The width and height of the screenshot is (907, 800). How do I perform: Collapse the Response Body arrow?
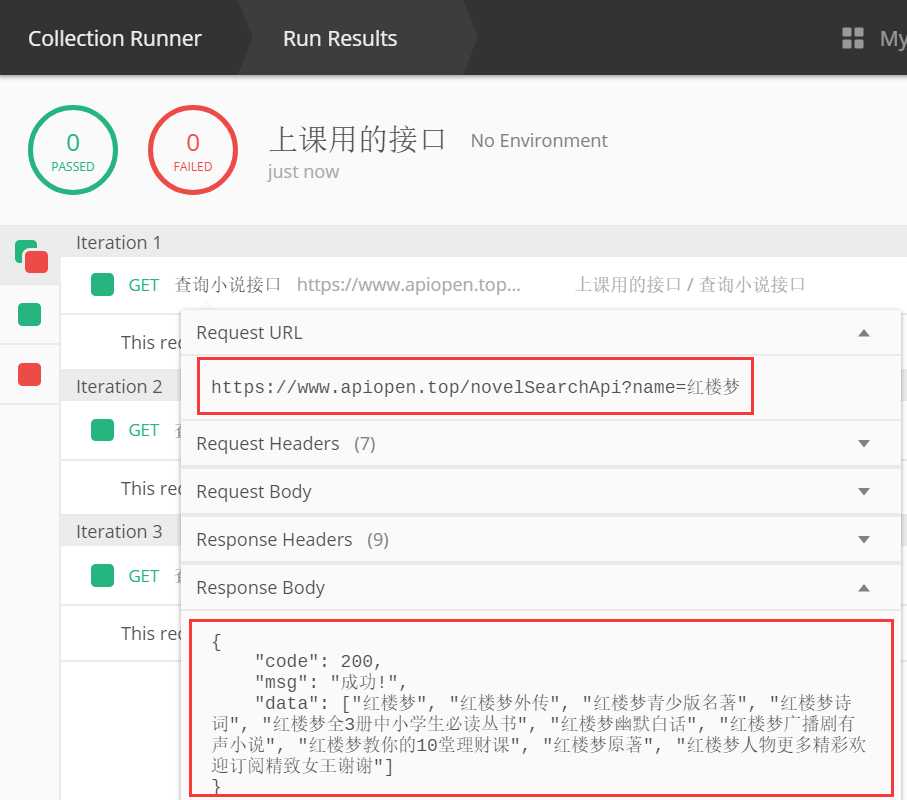coord(864,588)
